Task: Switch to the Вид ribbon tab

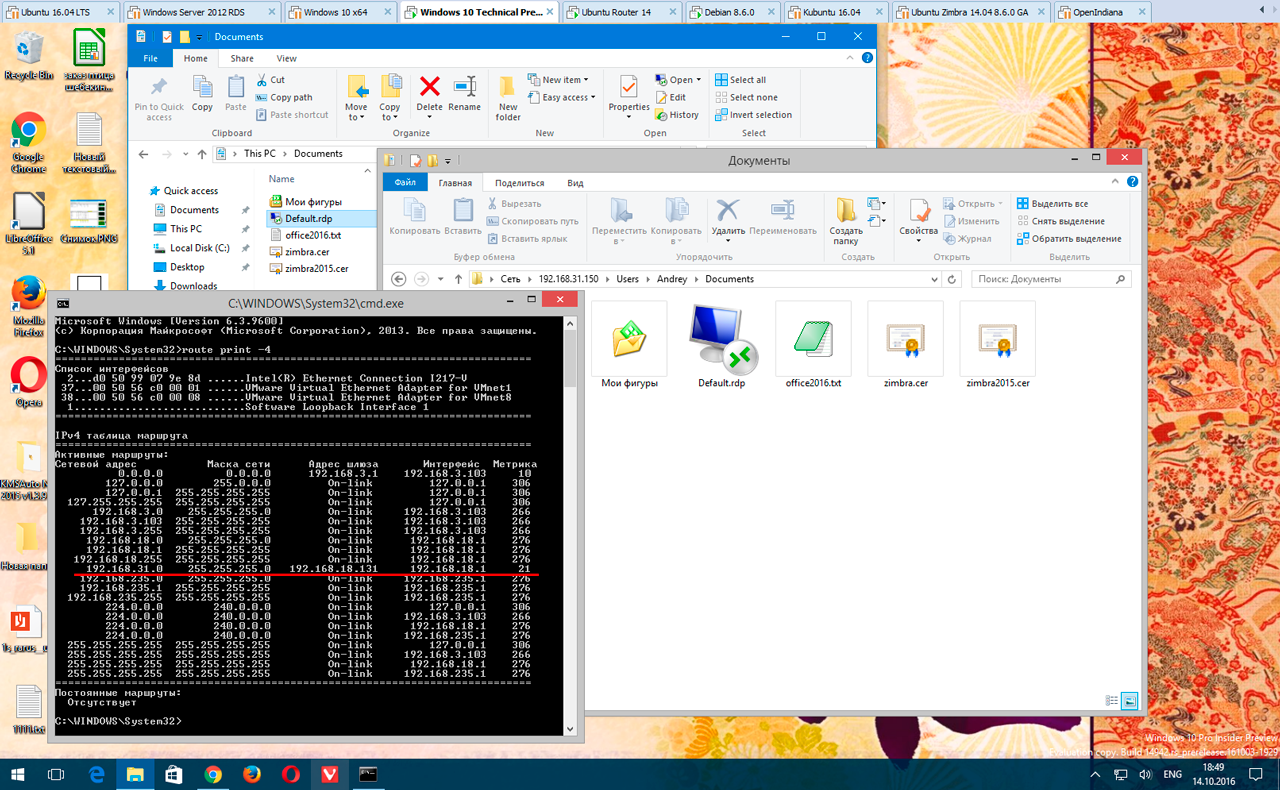Action: 575,183
